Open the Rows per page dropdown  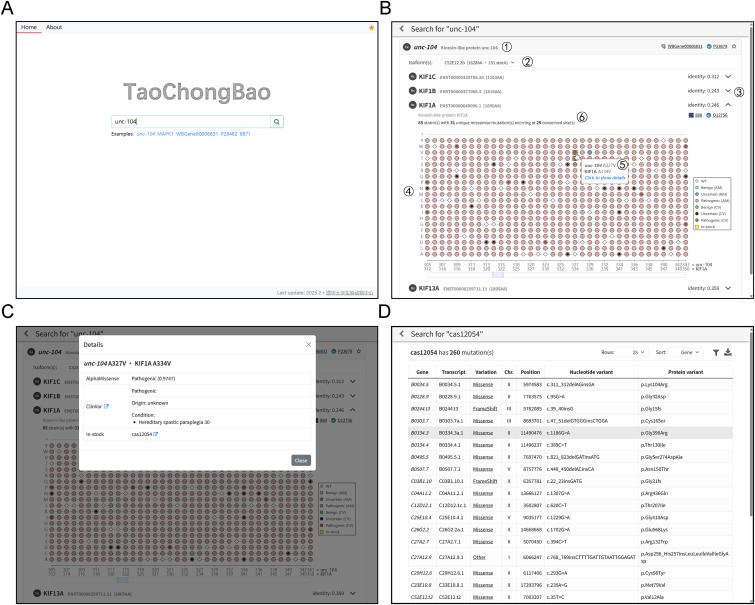pos(632,353)
